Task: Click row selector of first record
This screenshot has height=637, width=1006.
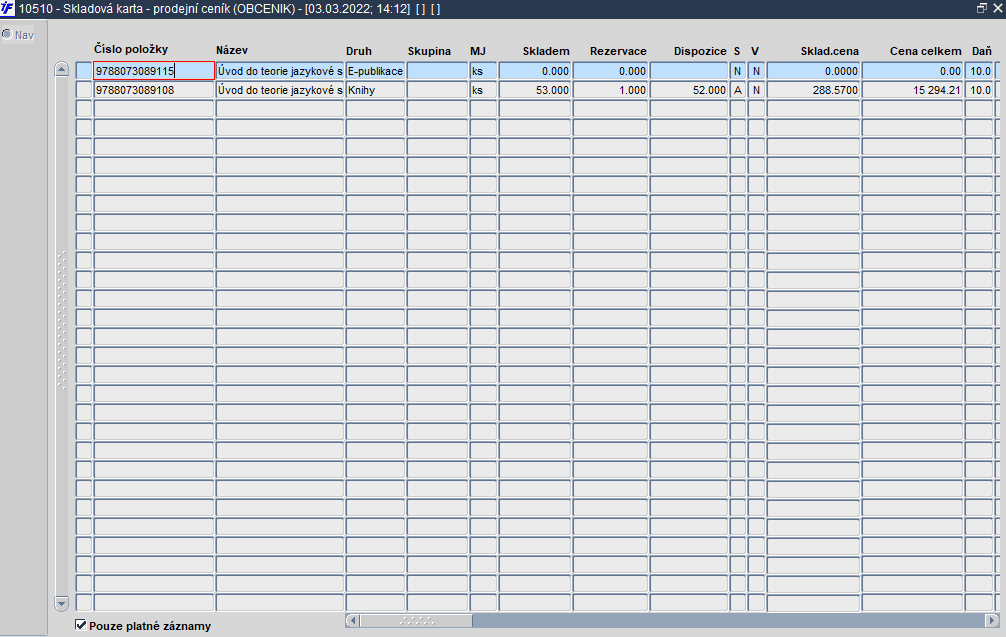Action: [x=84, y=71]
